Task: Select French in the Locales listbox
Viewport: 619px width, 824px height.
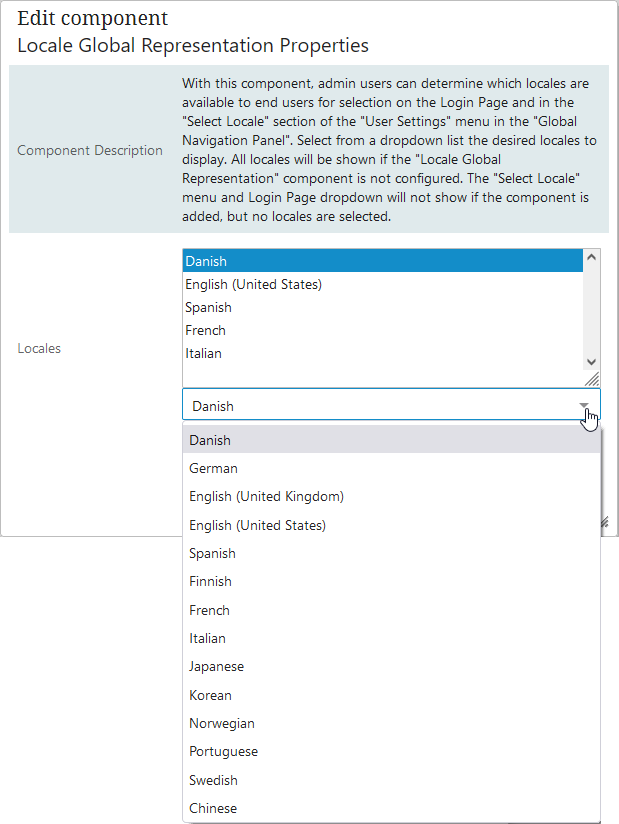Action: point(383,331)
